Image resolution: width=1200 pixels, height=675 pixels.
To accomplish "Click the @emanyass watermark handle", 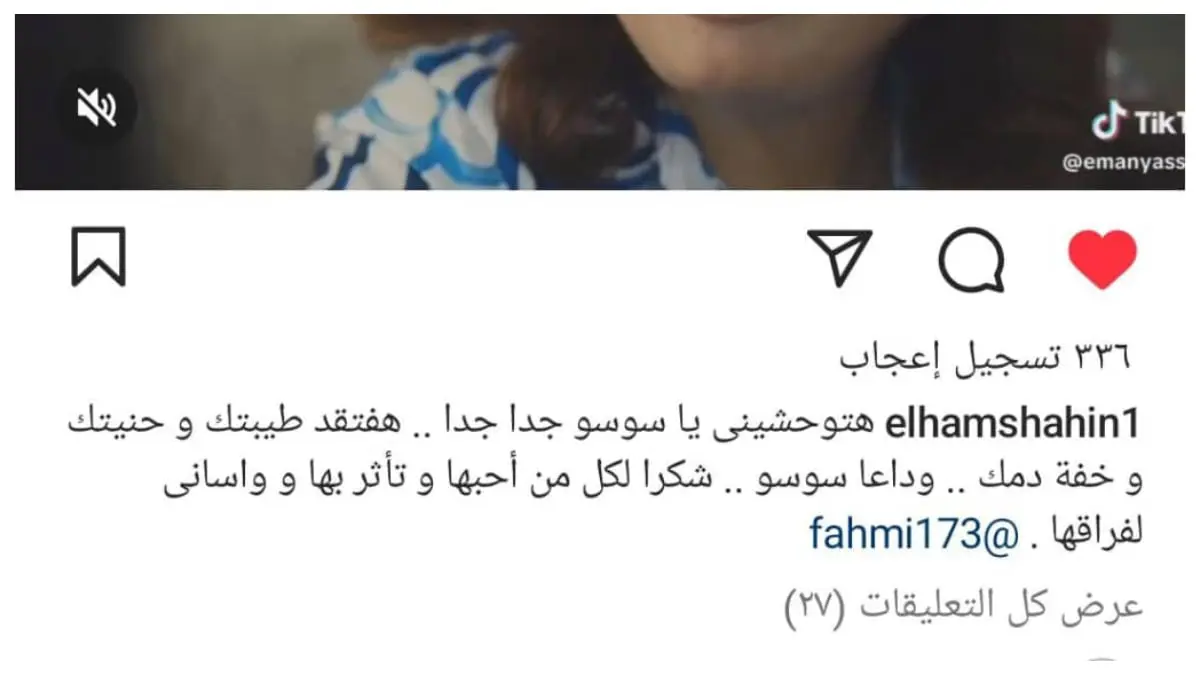I will 1124,165.
